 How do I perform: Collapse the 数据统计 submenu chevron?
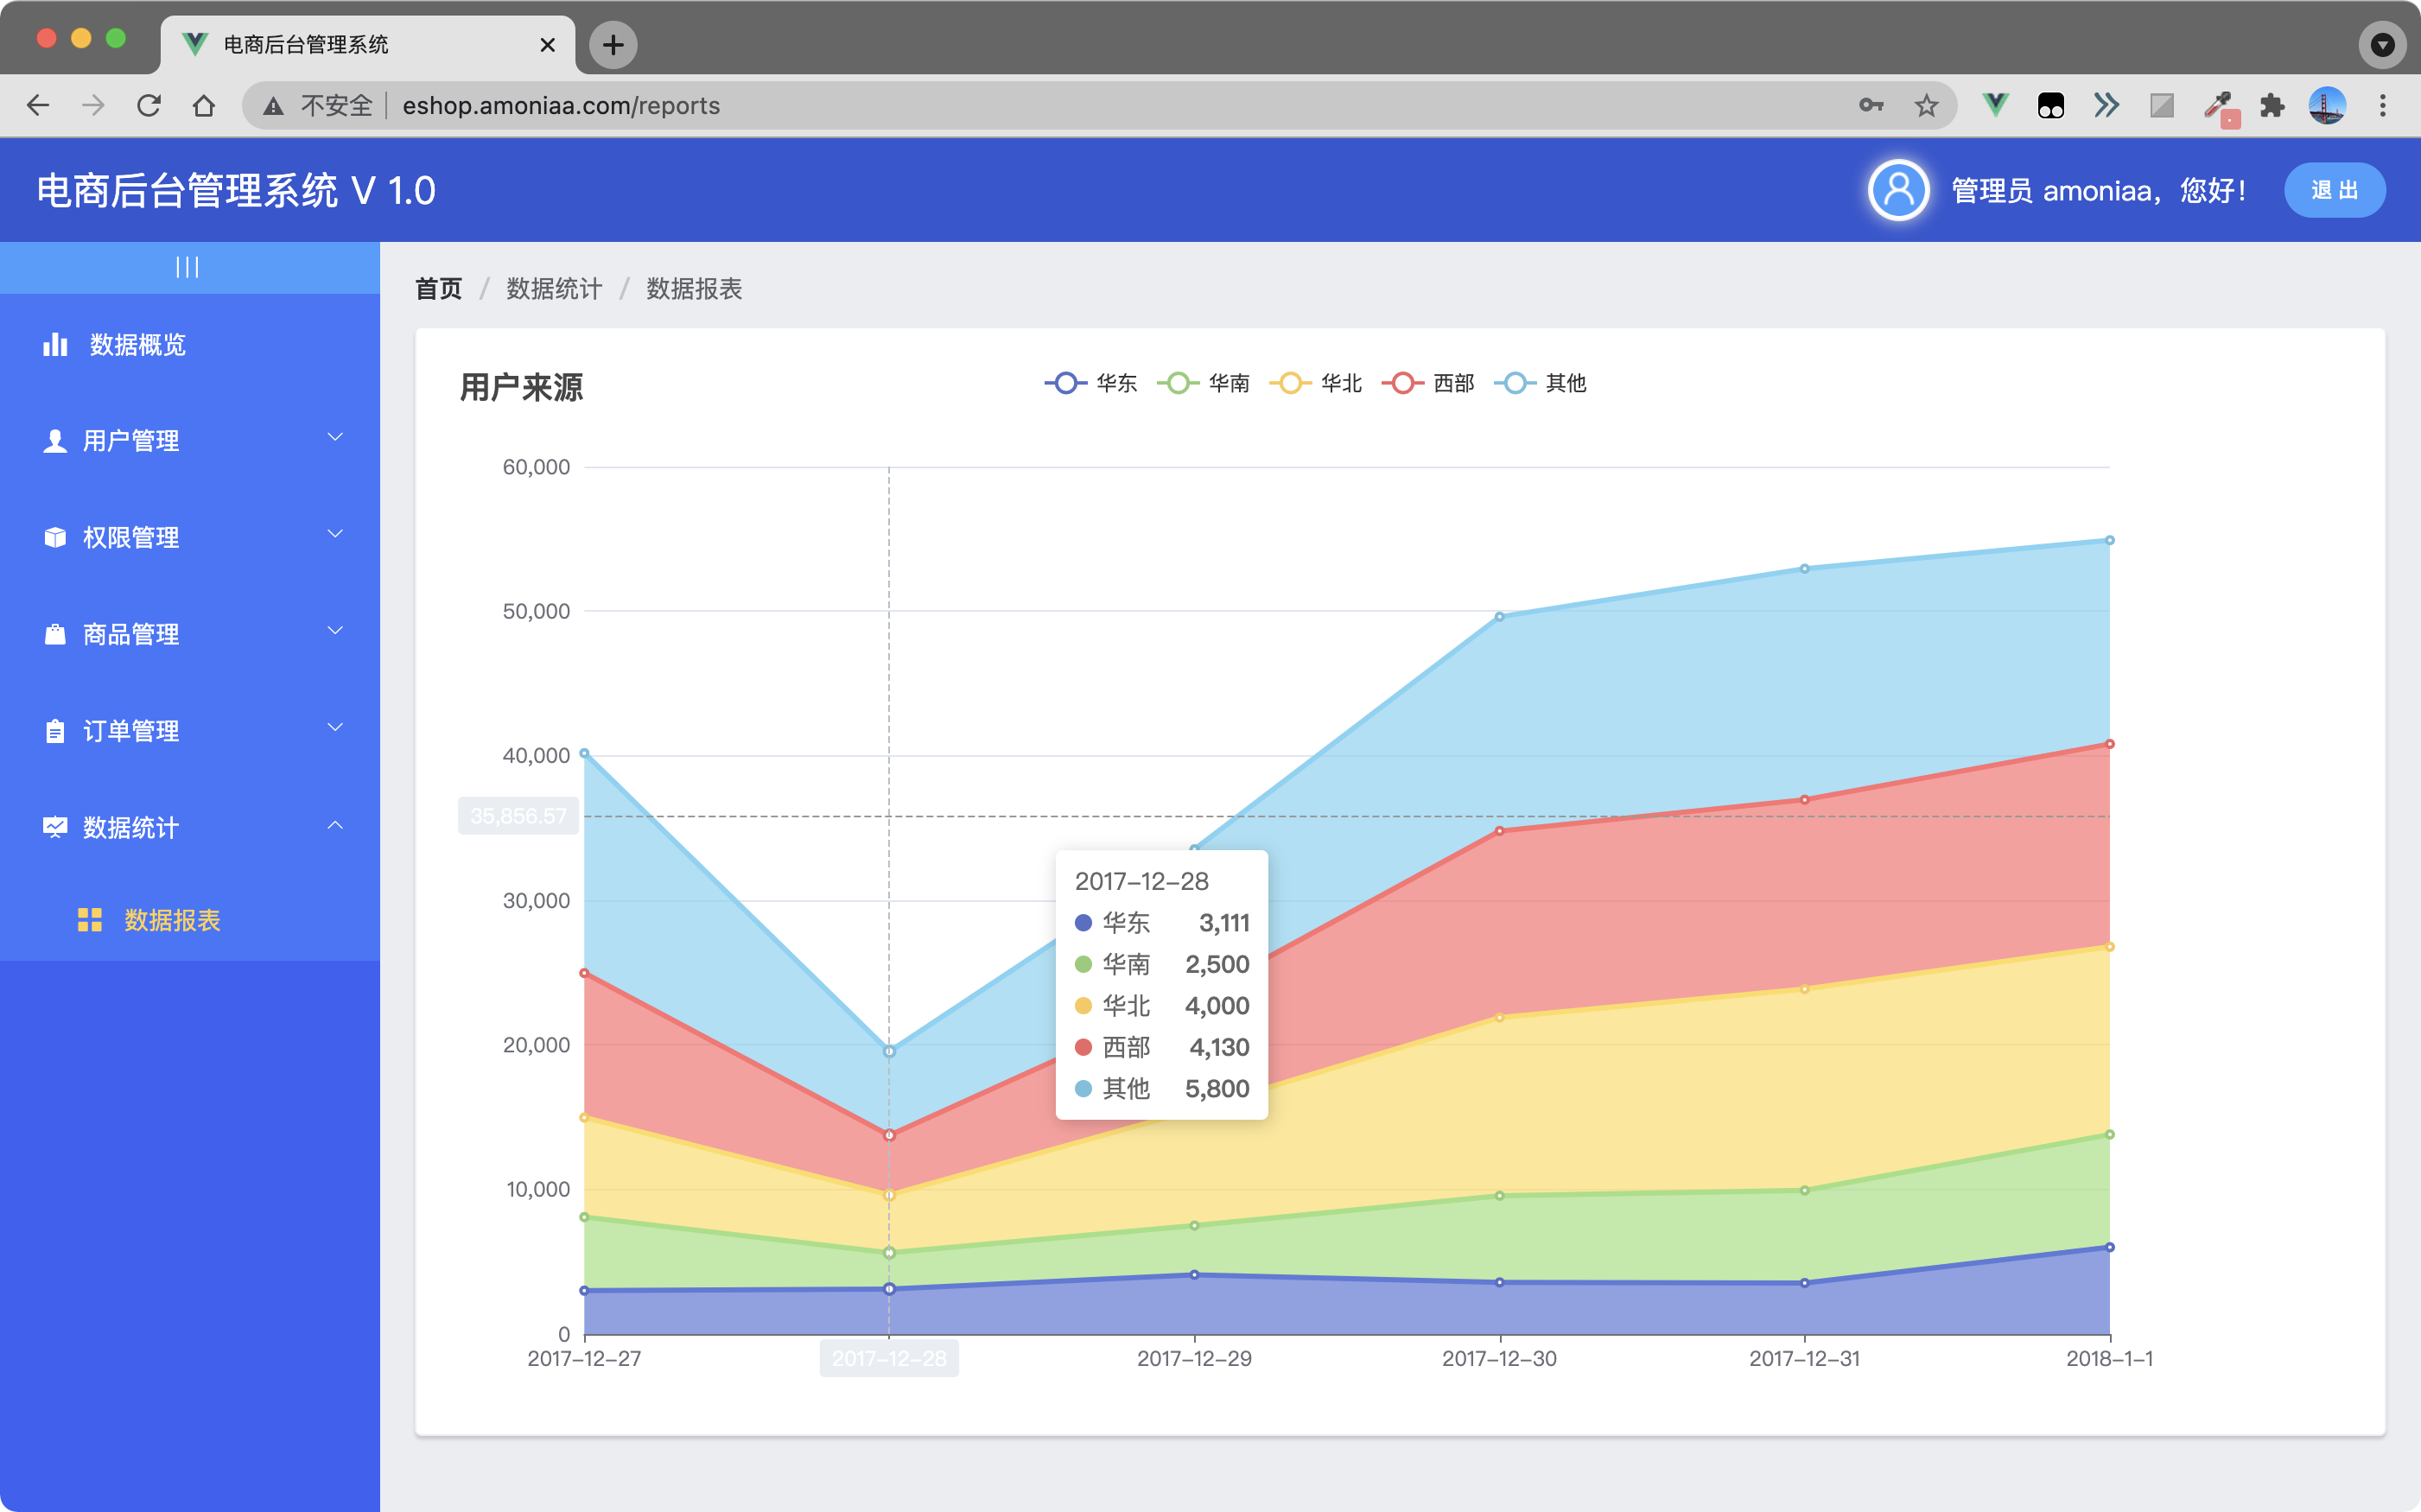(x=335, y=826)
